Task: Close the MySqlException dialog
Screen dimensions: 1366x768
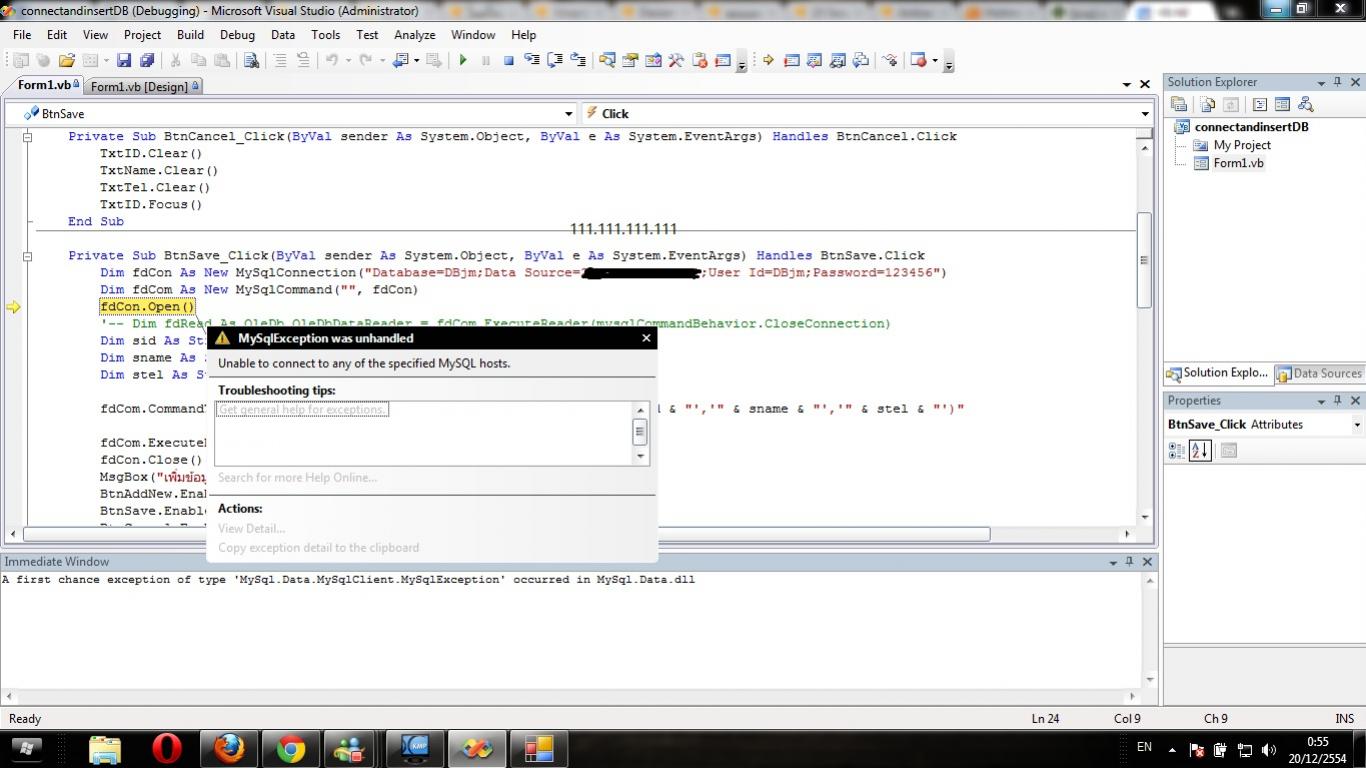Action: point(646,338)
